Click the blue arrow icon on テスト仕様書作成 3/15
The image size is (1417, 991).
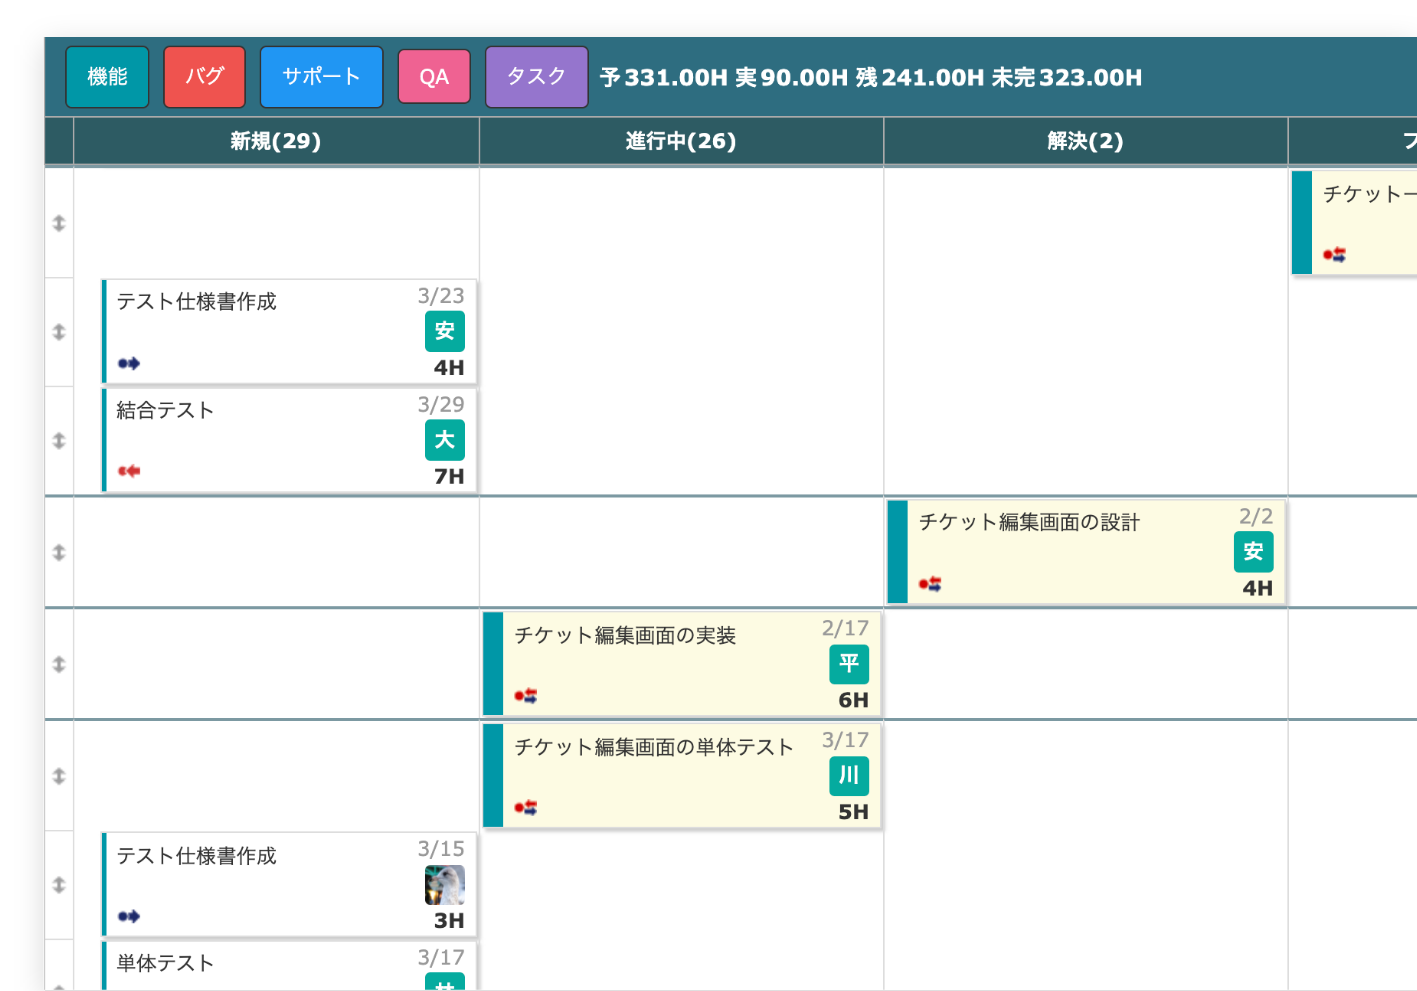[x=129, y=916]
